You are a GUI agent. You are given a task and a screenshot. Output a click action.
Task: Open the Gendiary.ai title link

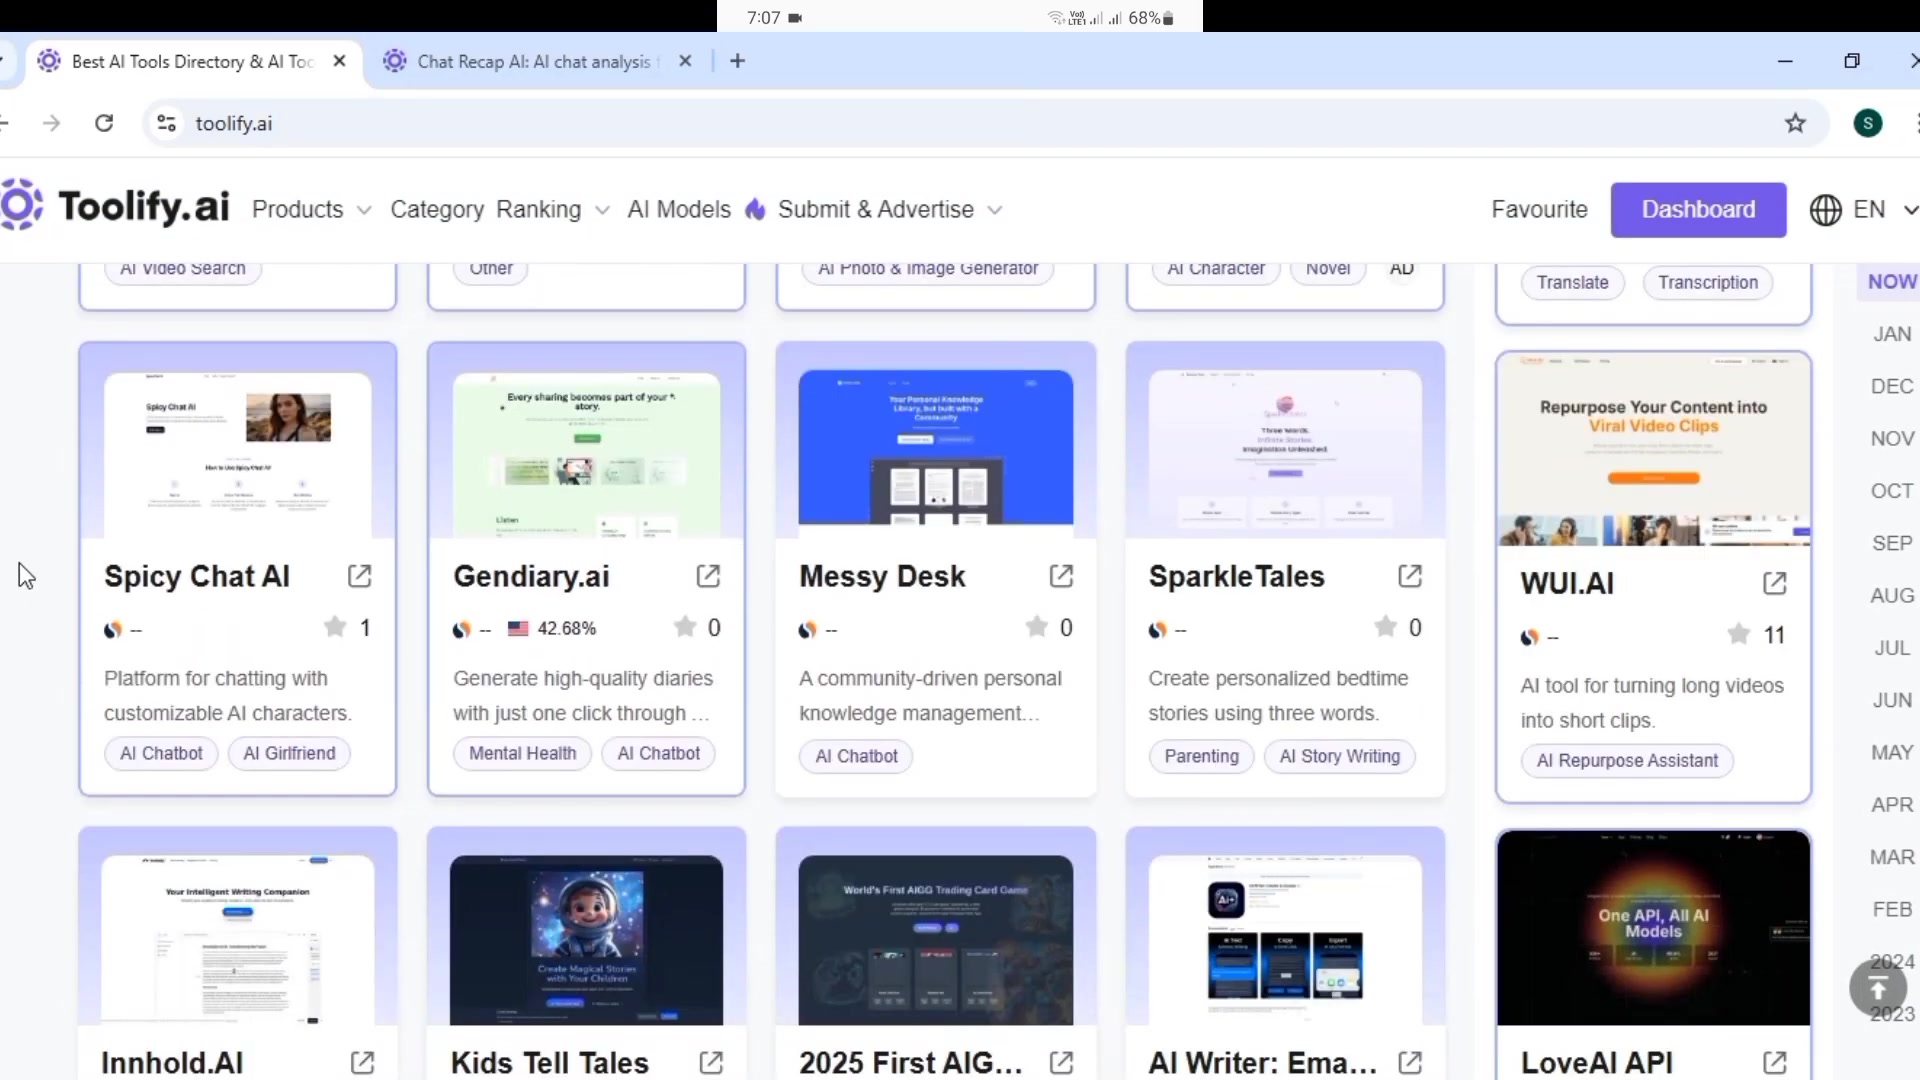tap(531, 576)
